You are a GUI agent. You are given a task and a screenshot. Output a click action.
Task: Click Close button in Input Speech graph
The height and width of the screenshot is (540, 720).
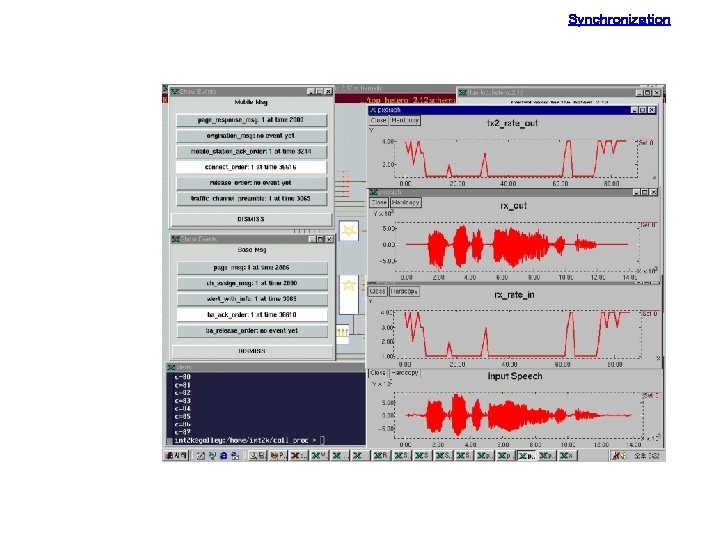pos(378,373)
